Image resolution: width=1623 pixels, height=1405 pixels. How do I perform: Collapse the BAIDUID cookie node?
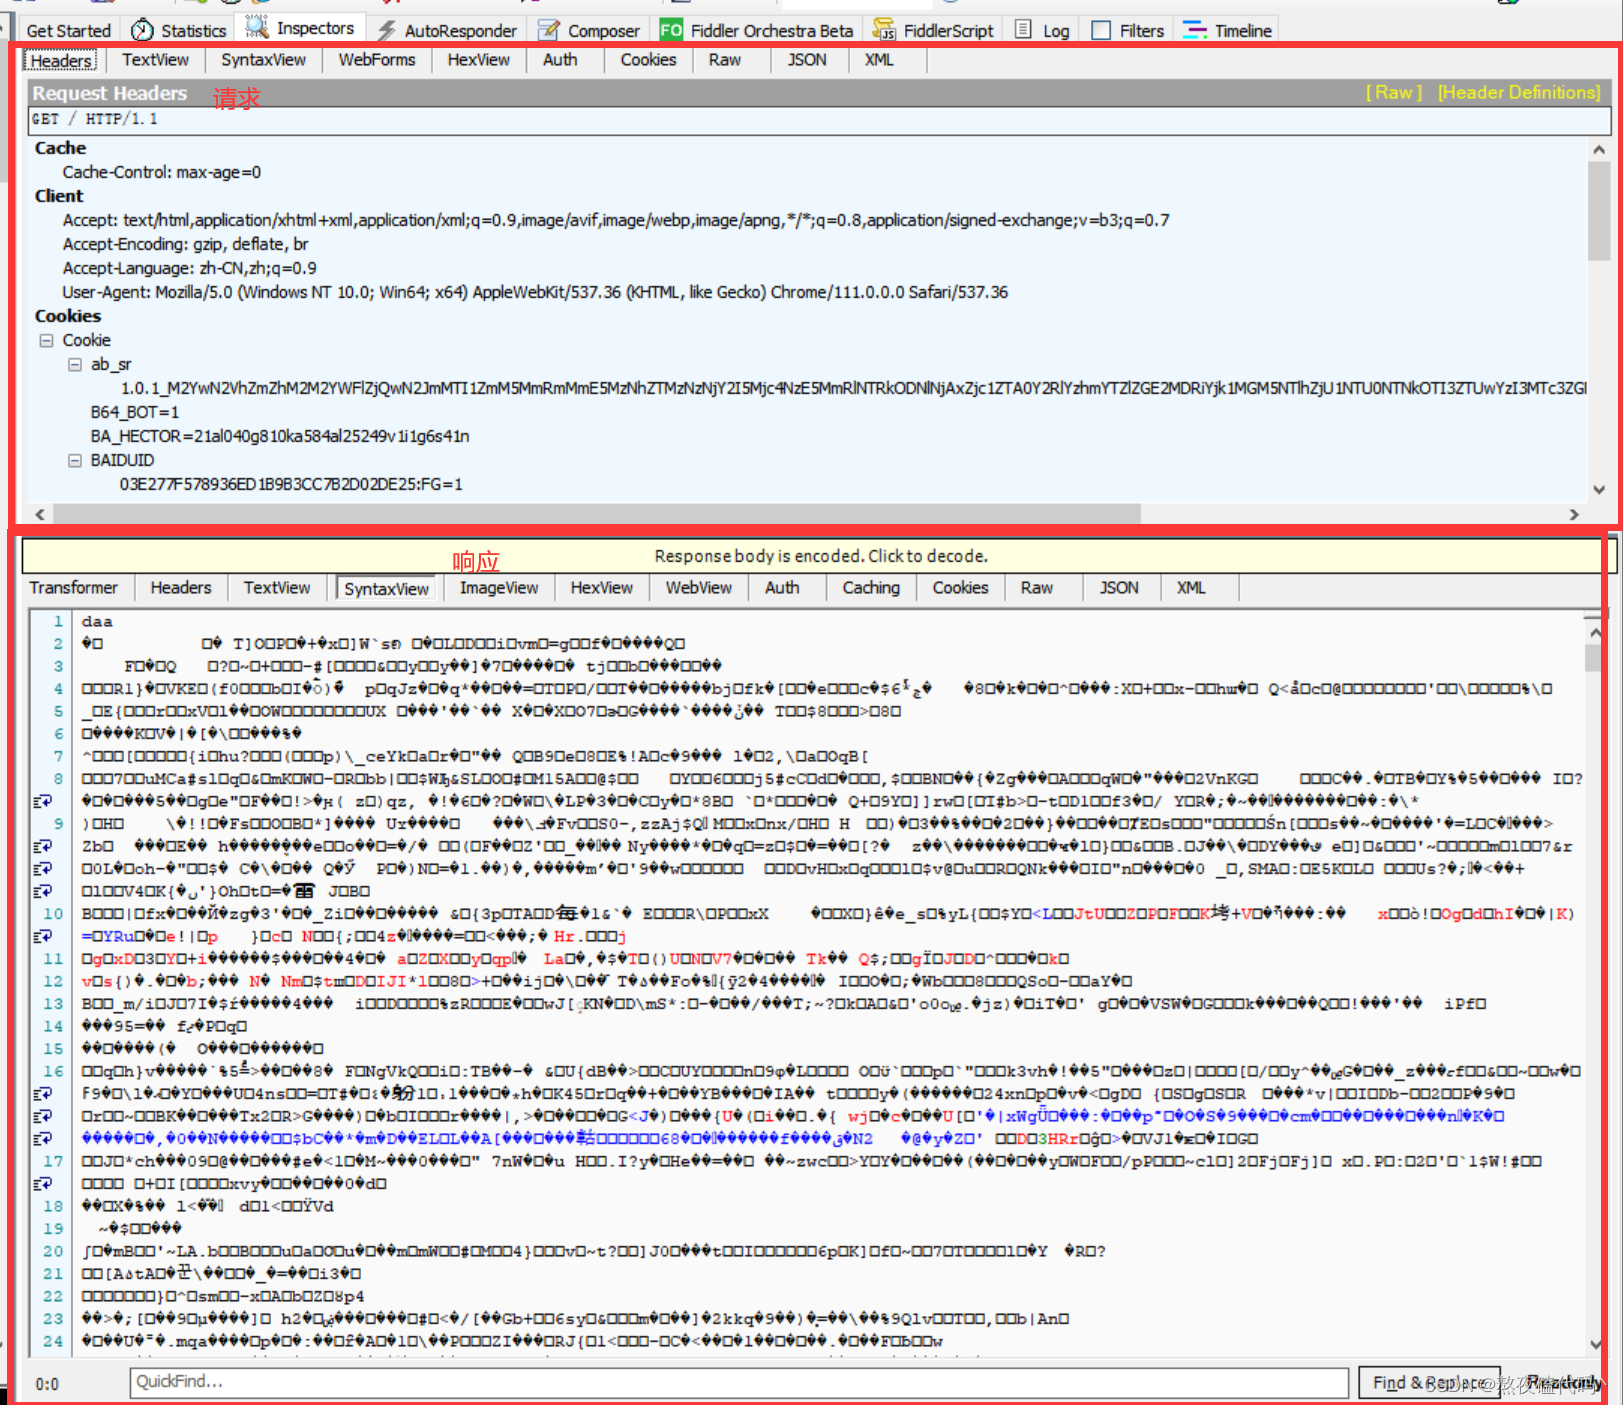(74, 460)
